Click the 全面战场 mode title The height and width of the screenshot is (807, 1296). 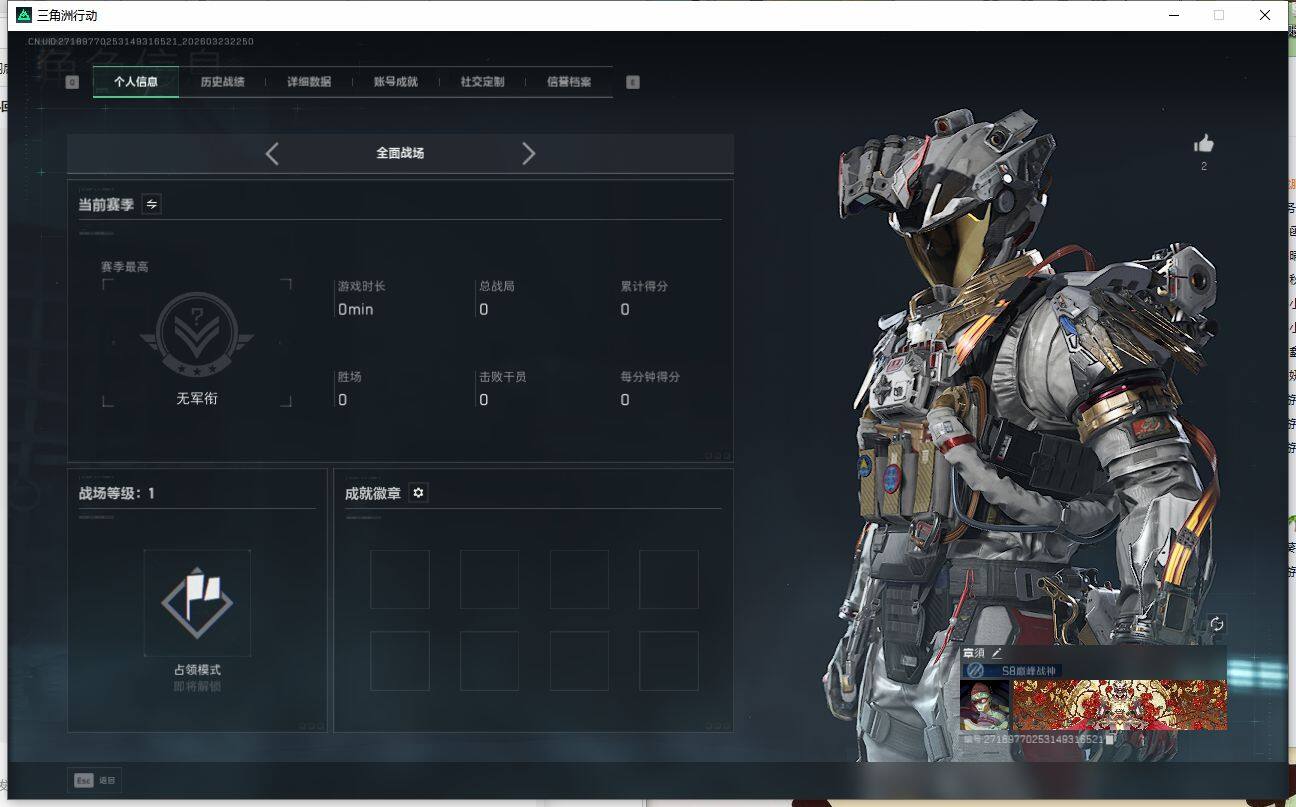(x=400, y=153)
